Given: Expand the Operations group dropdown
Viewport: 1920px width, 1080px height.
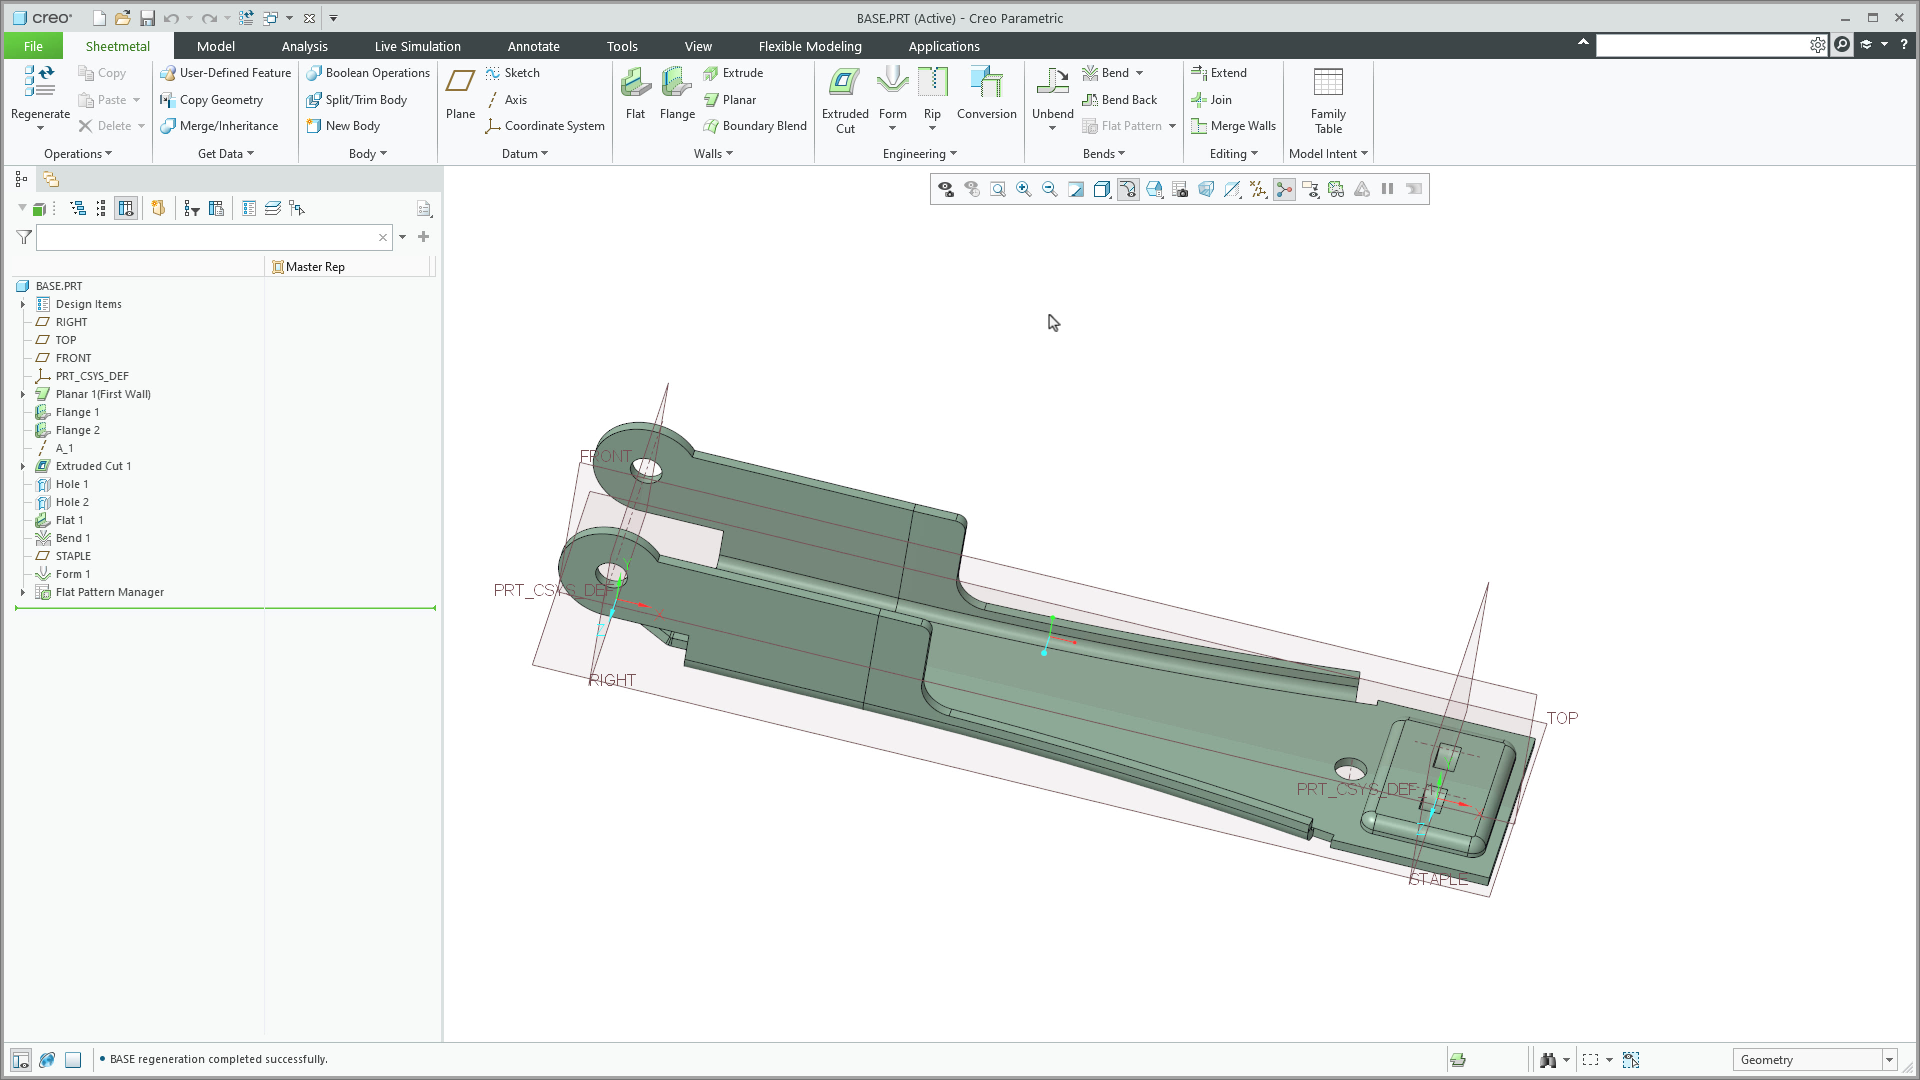Looking at the screenshot, I should point(78,154).
